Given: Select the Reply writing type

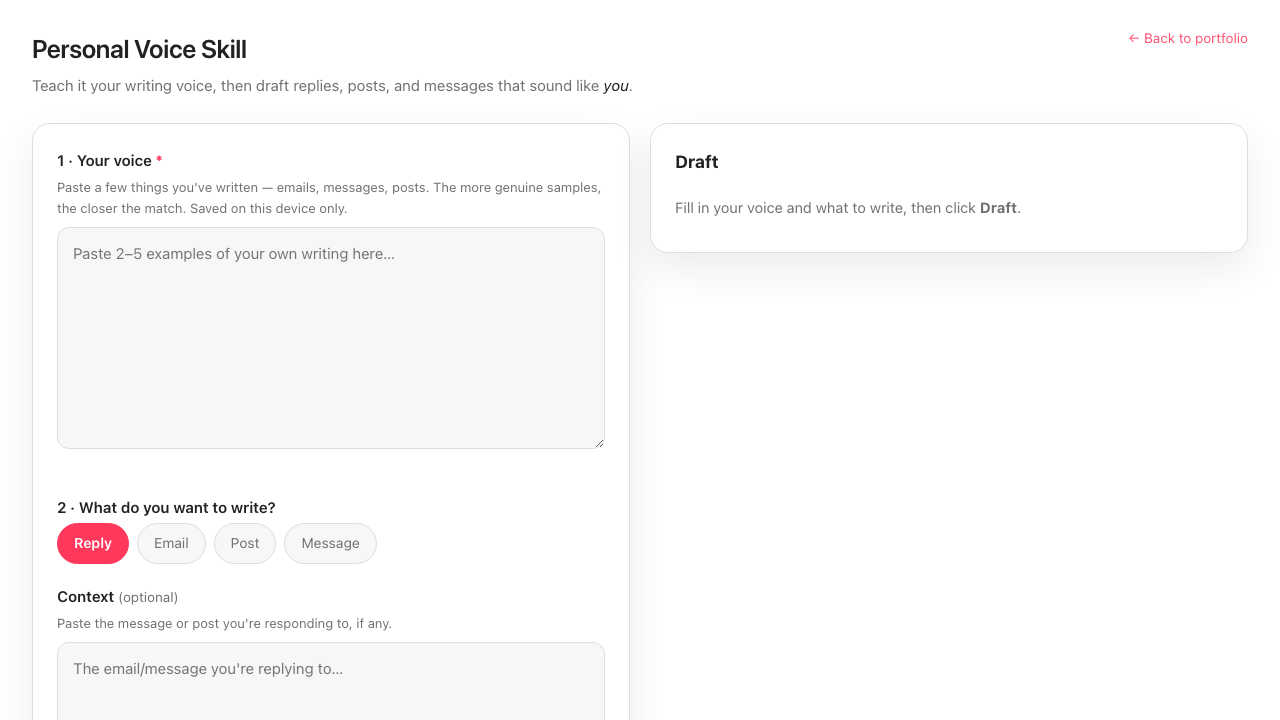Looking at the screenshot, I should tap(93, 543).
